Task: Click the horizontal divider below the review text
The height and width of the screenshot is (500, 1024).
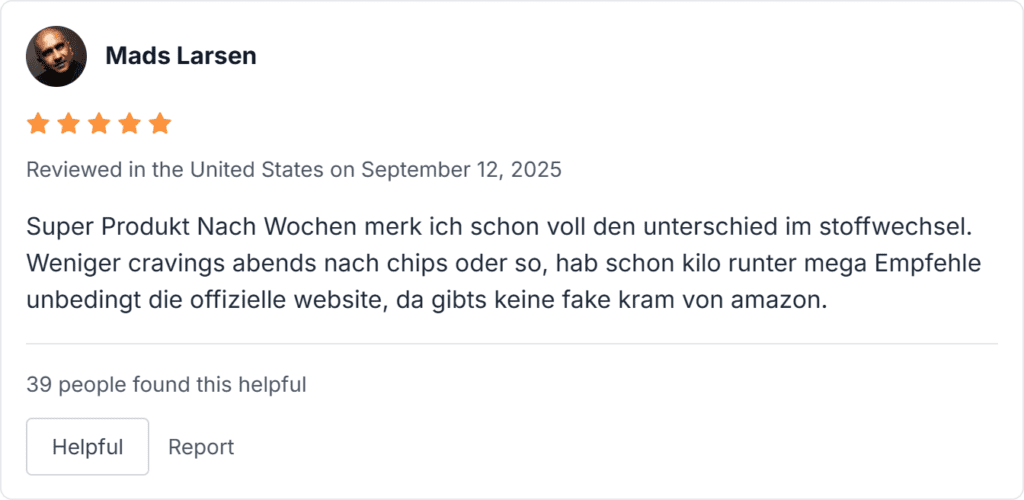Action: coord(512,344)
